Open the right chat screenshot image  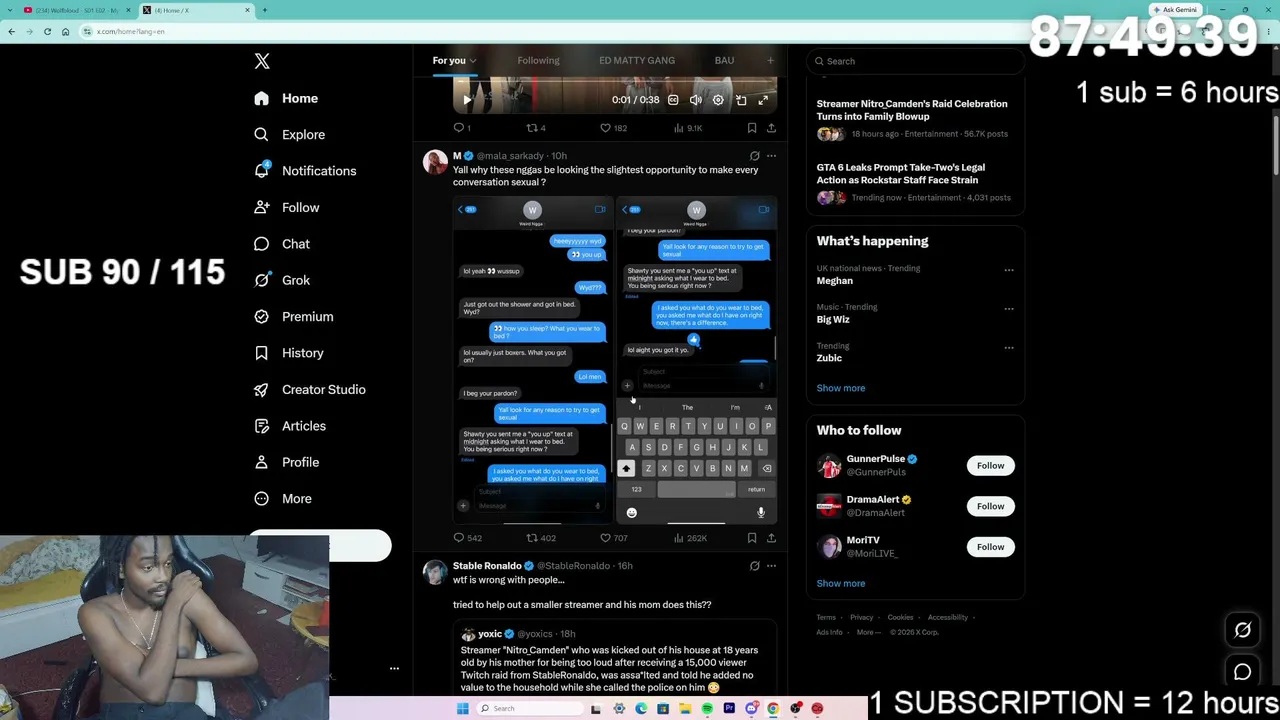pyautogui.click(x=696, y=360)
